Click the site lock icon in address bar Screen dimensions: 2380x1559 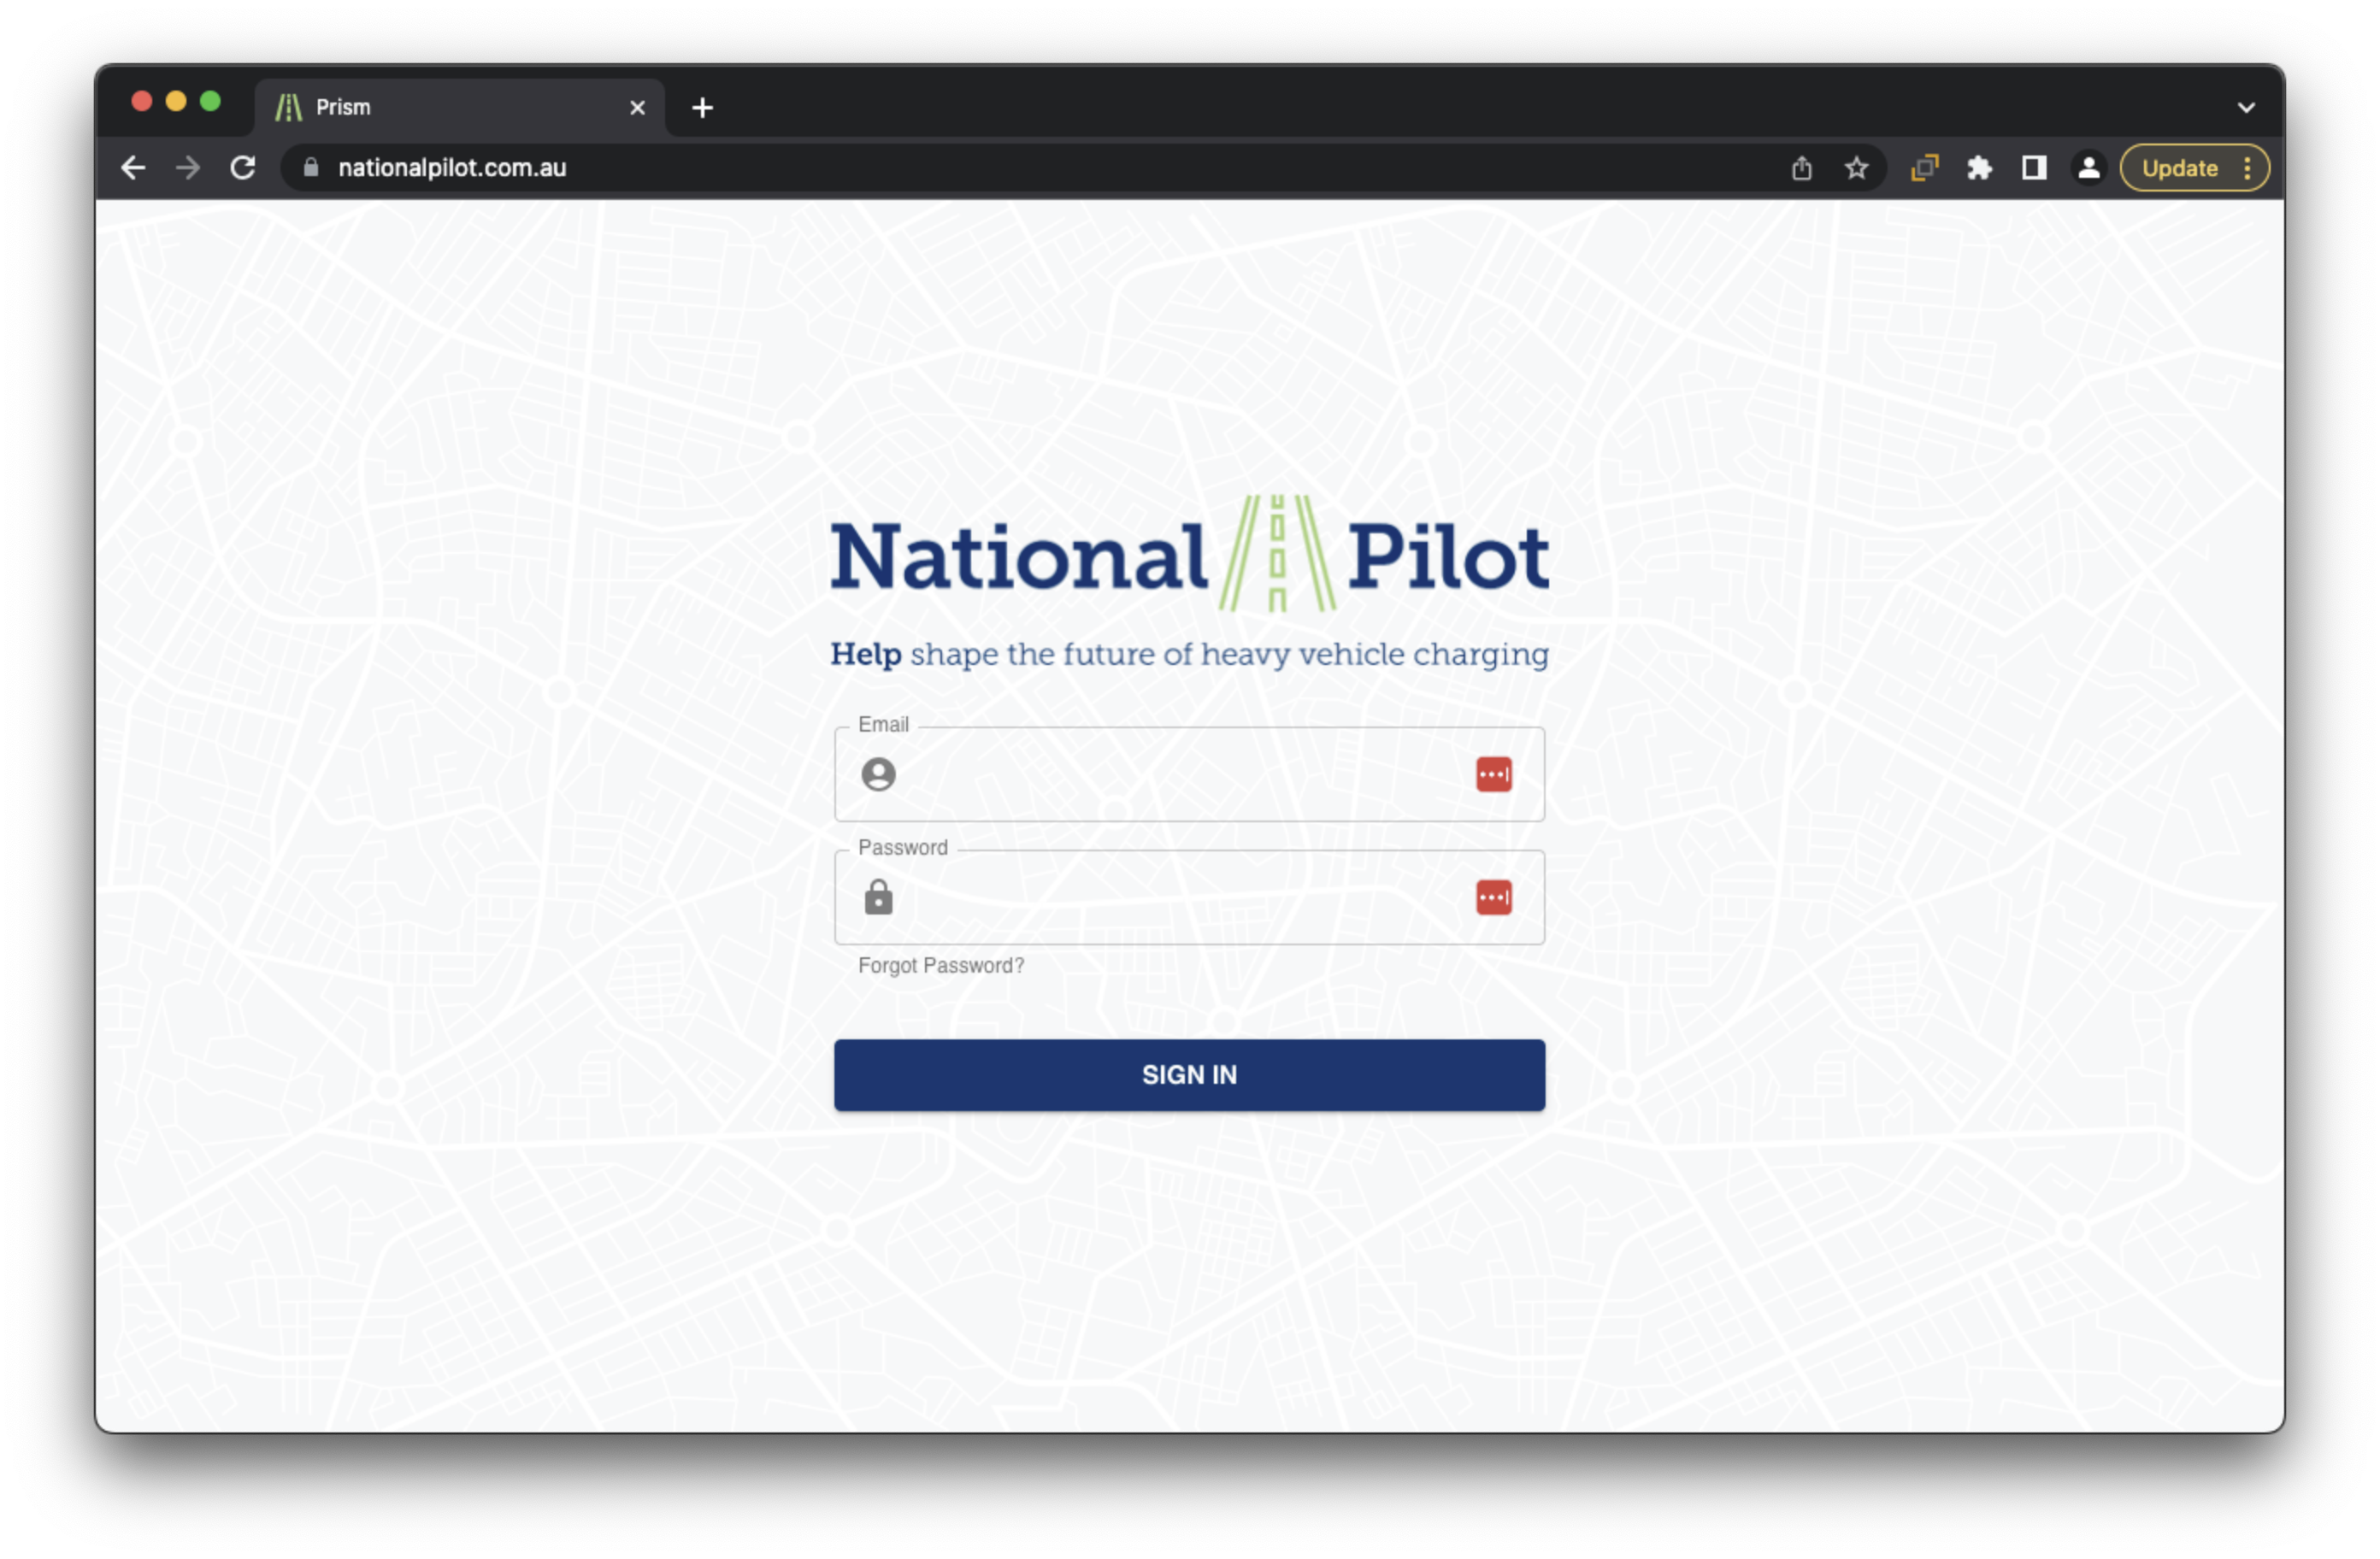311,168
